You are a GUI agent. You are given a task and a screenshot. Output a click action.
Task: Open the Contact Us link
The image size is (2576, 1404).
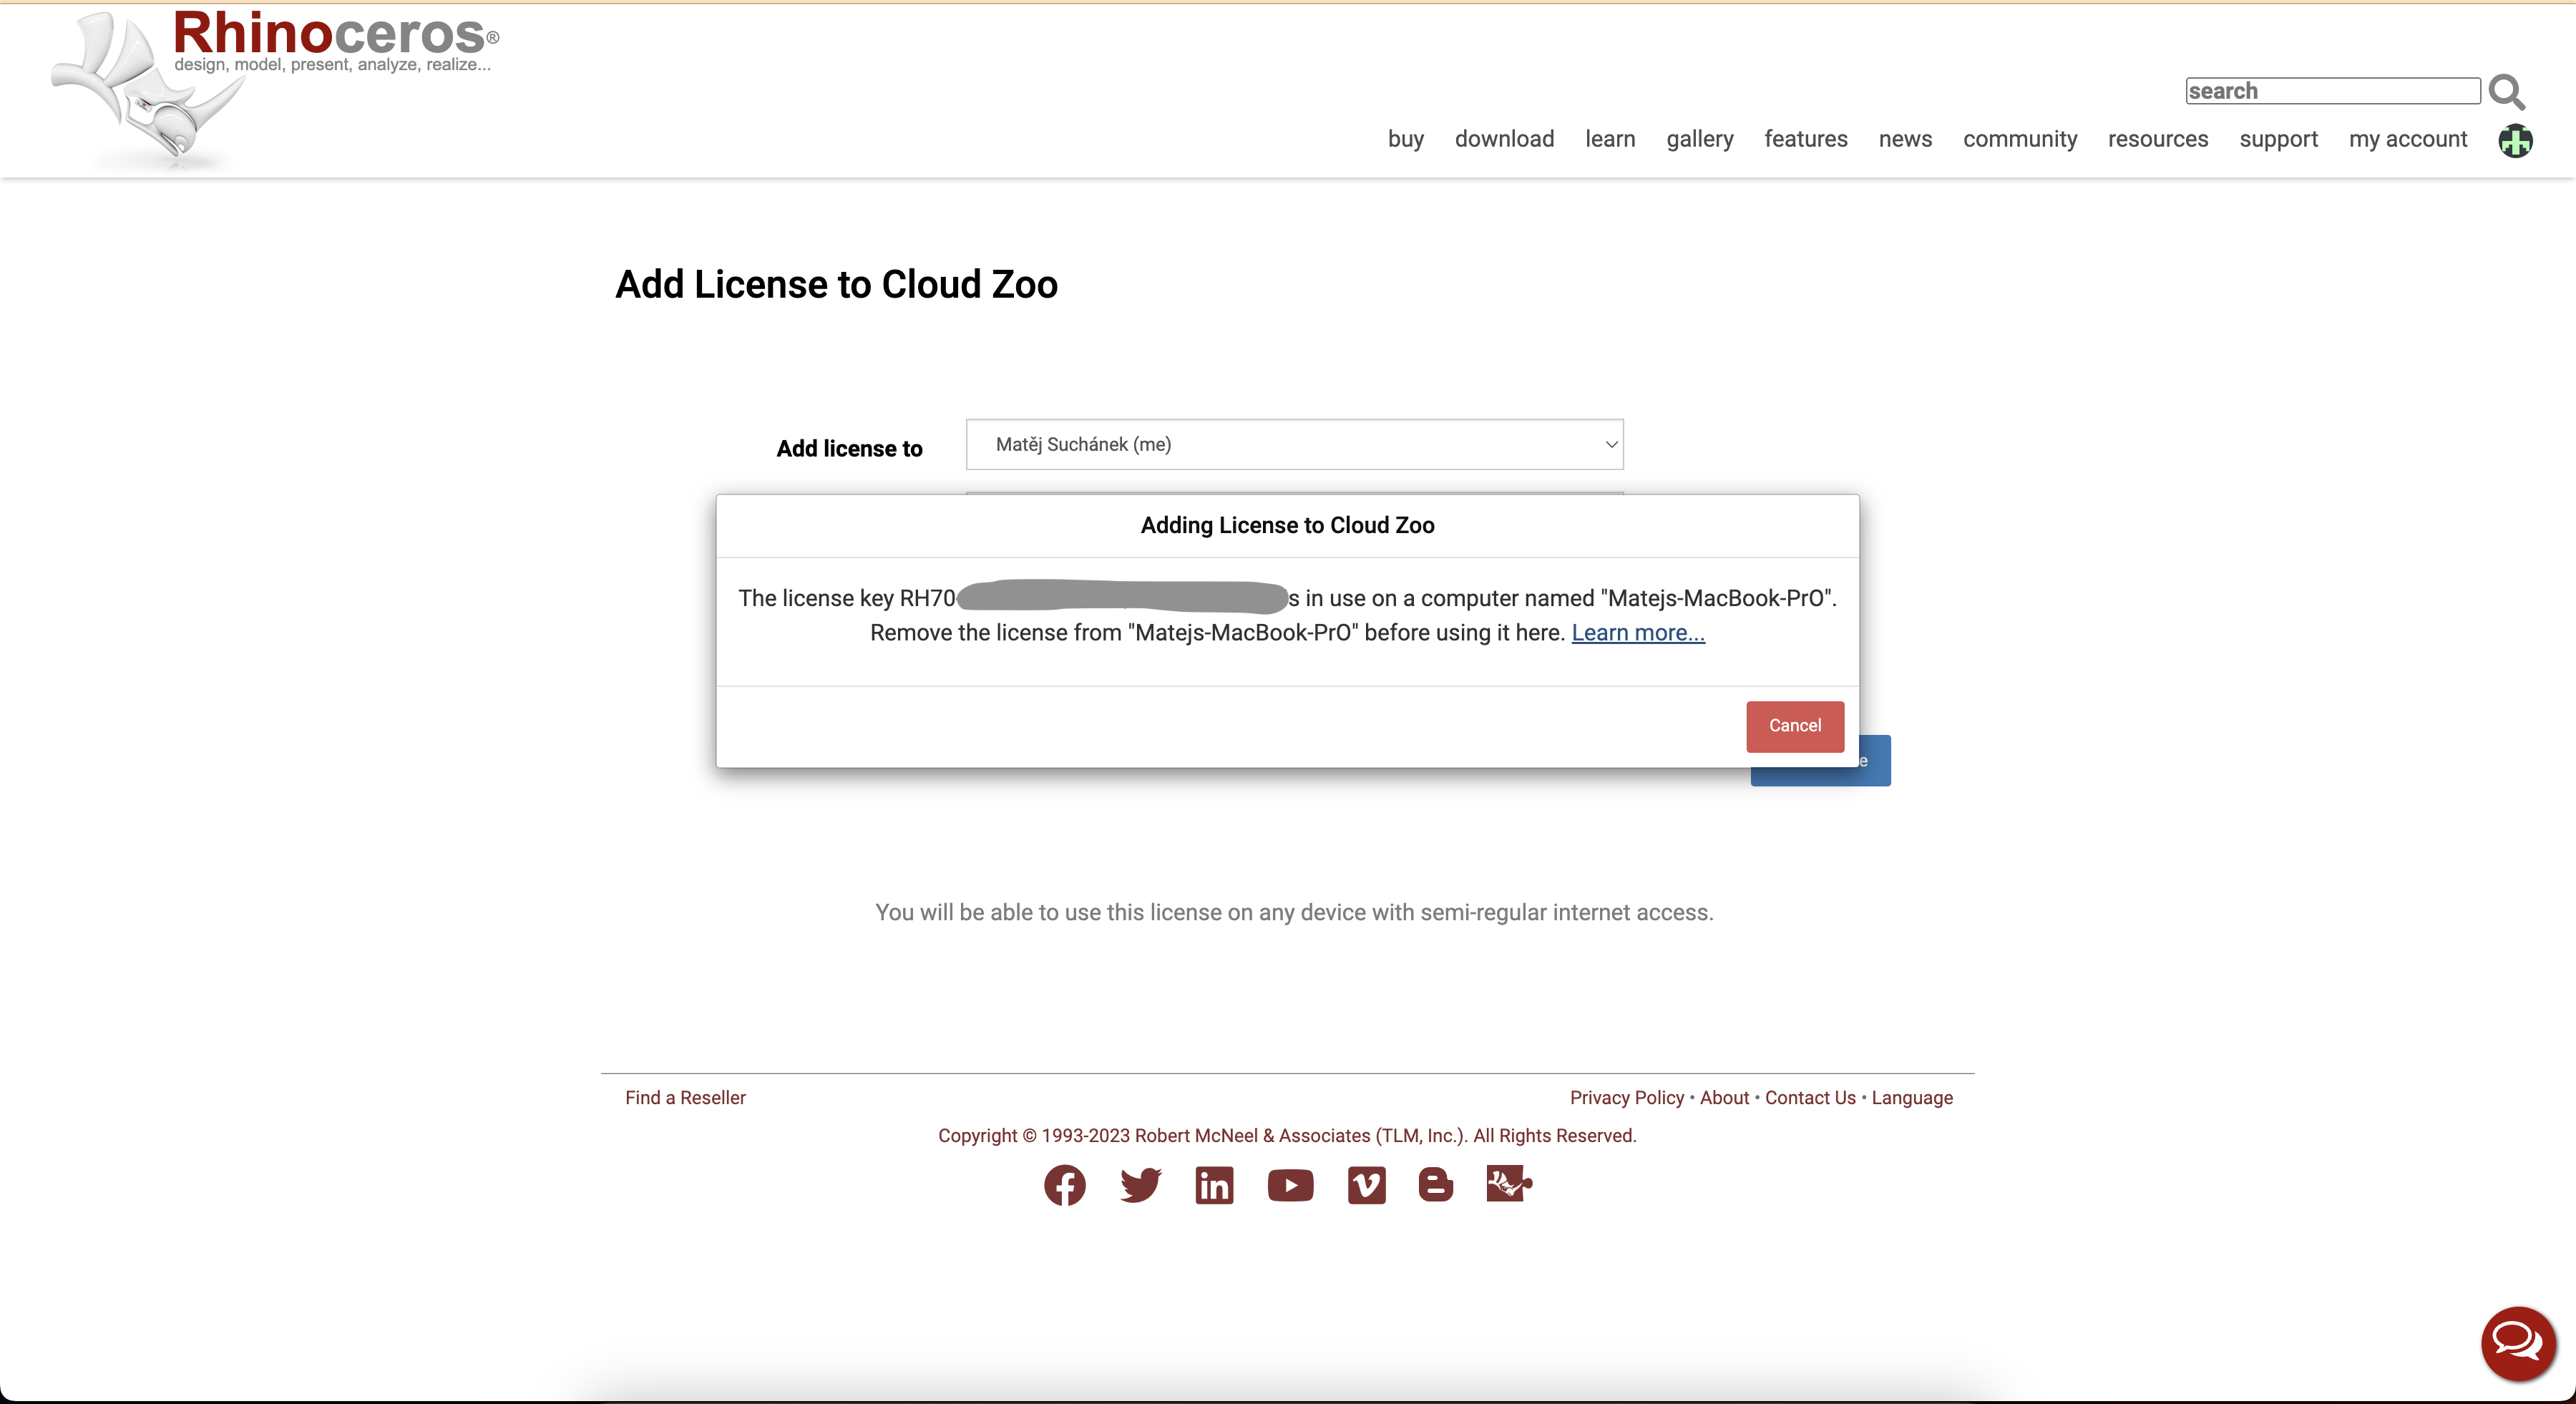pyautogui.click(x=1810, y=1098)
